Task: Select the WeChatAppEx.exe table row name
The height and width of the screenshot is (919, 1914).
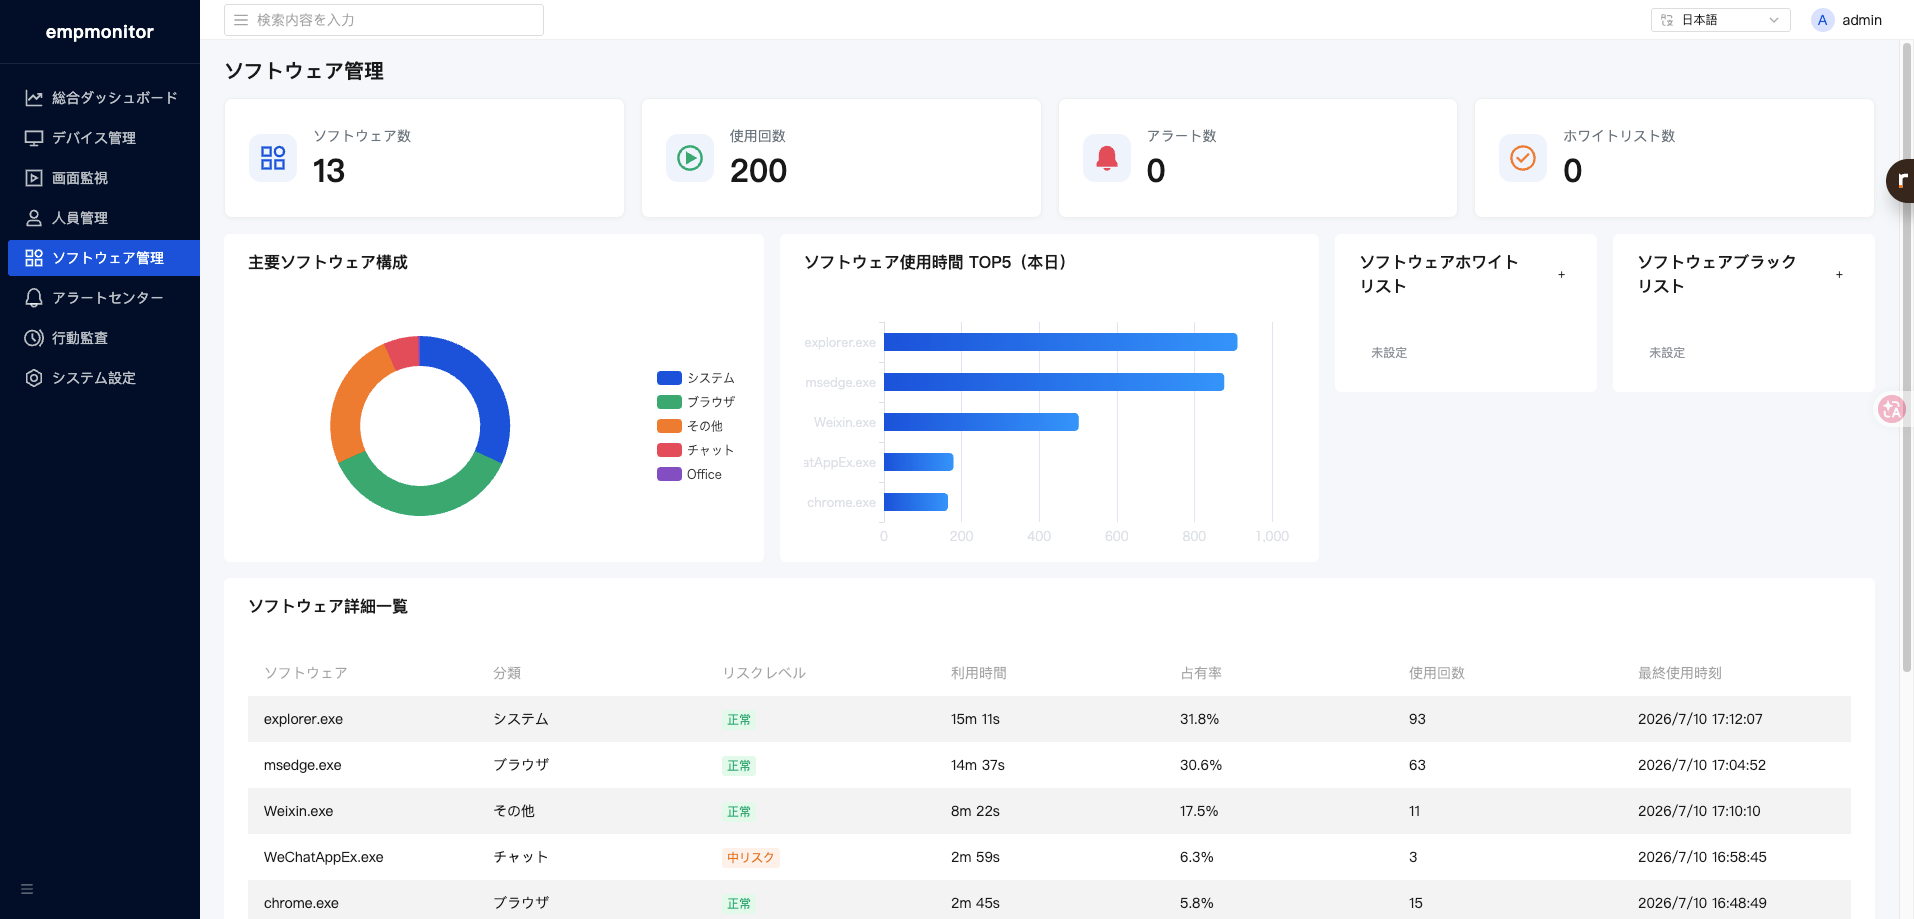Action: pos(324,857)
